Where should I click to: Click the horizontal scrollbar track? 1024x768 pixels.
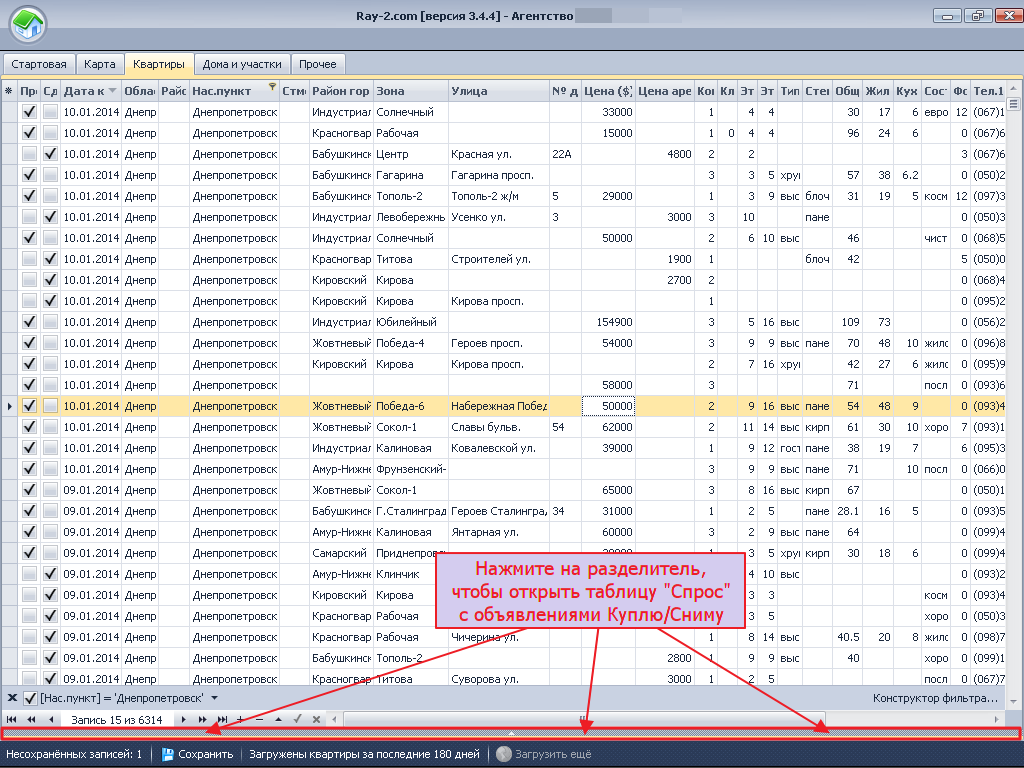(x=666, y=719)
